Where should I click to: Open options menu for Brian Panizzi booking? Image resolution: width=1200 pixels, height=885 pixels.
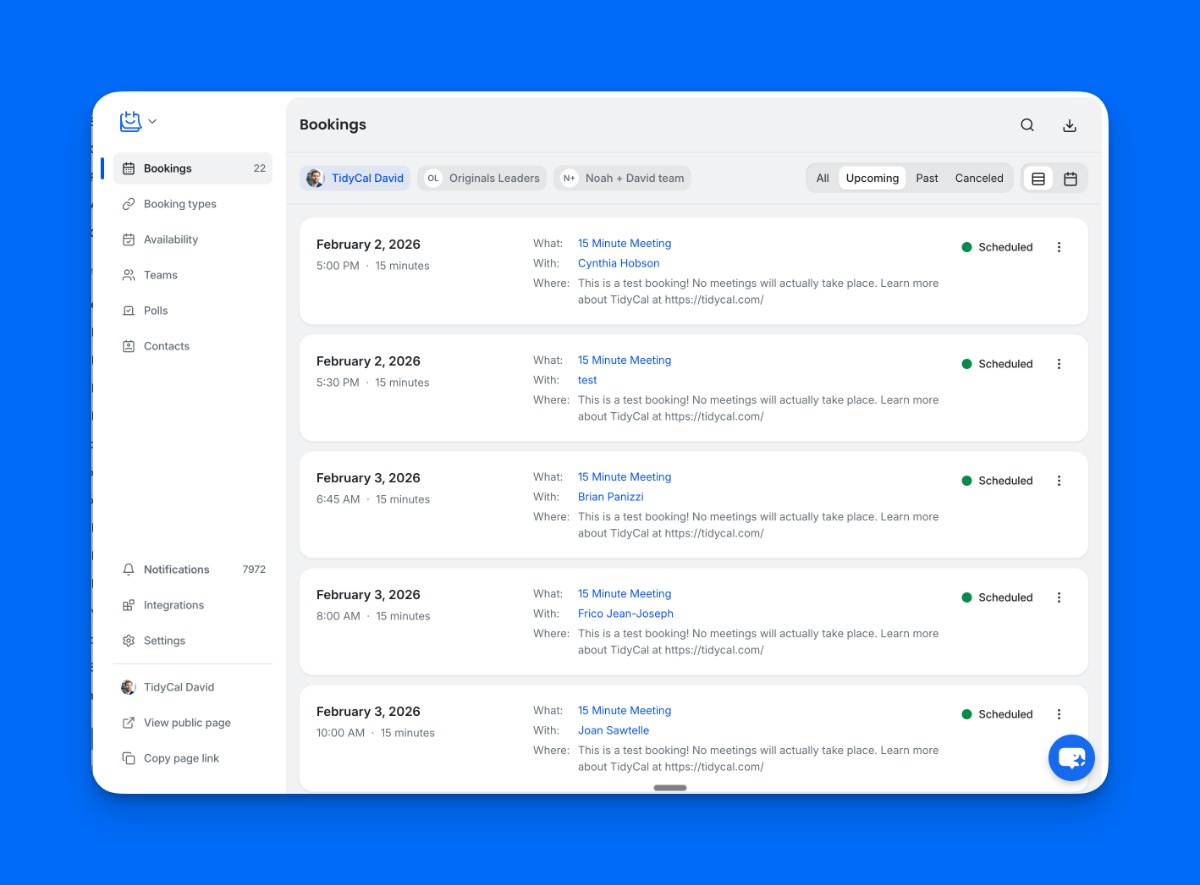[1059, 481]
